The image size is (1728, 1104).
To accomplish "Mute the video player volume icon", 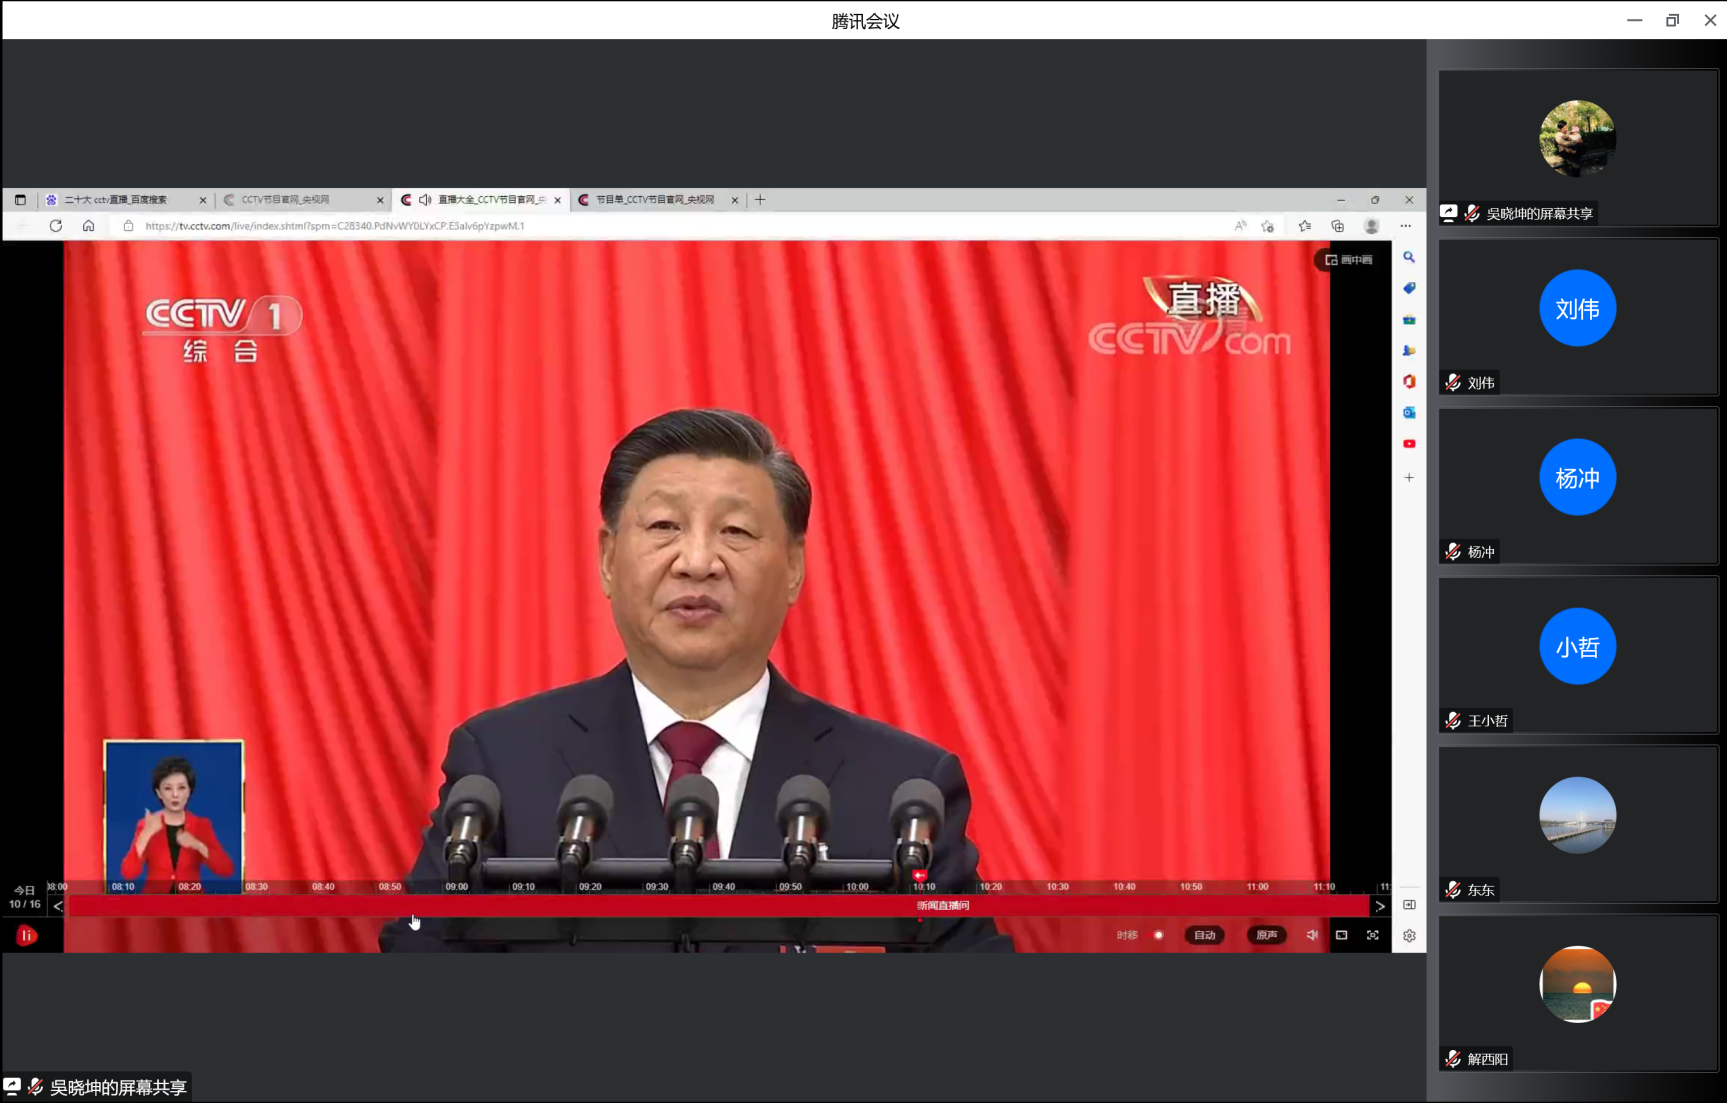I will 1312,935.
